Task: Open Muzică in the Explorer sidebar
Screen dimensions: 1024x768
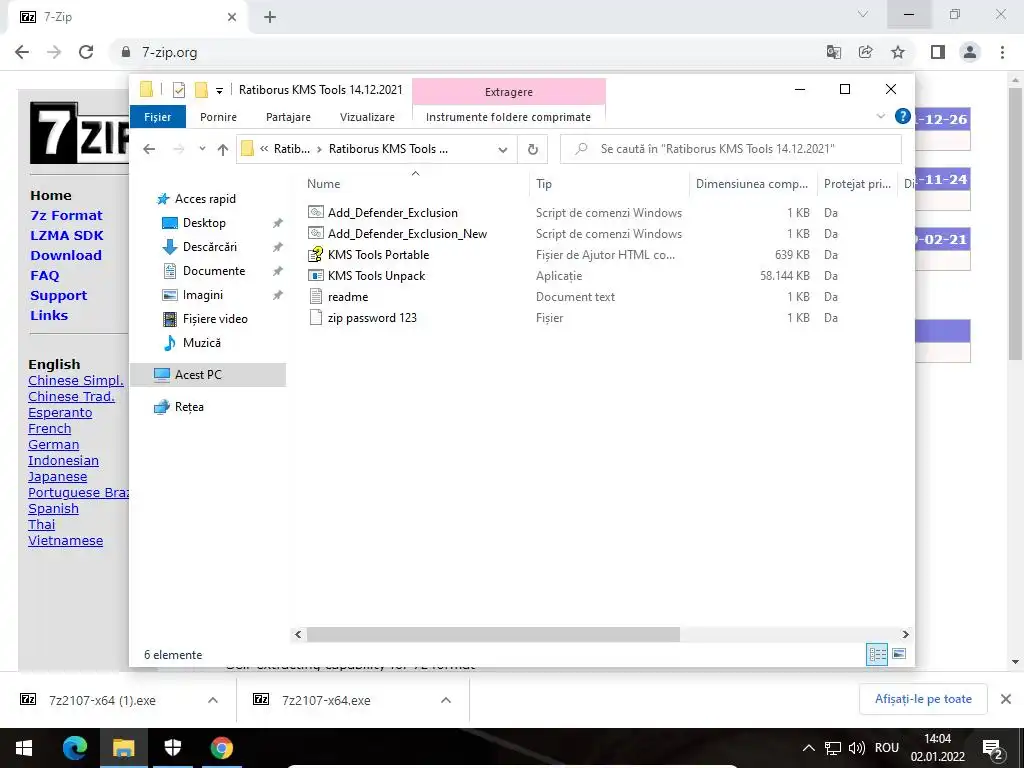Action: point(202,343)
